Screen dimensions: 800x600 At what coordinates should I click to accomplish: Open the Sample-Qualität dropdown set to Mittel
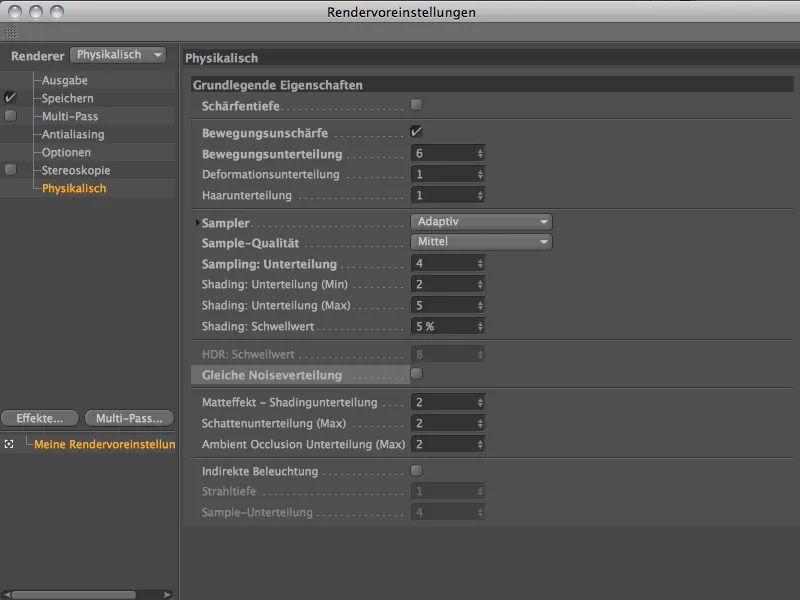(x=481, y=241)
